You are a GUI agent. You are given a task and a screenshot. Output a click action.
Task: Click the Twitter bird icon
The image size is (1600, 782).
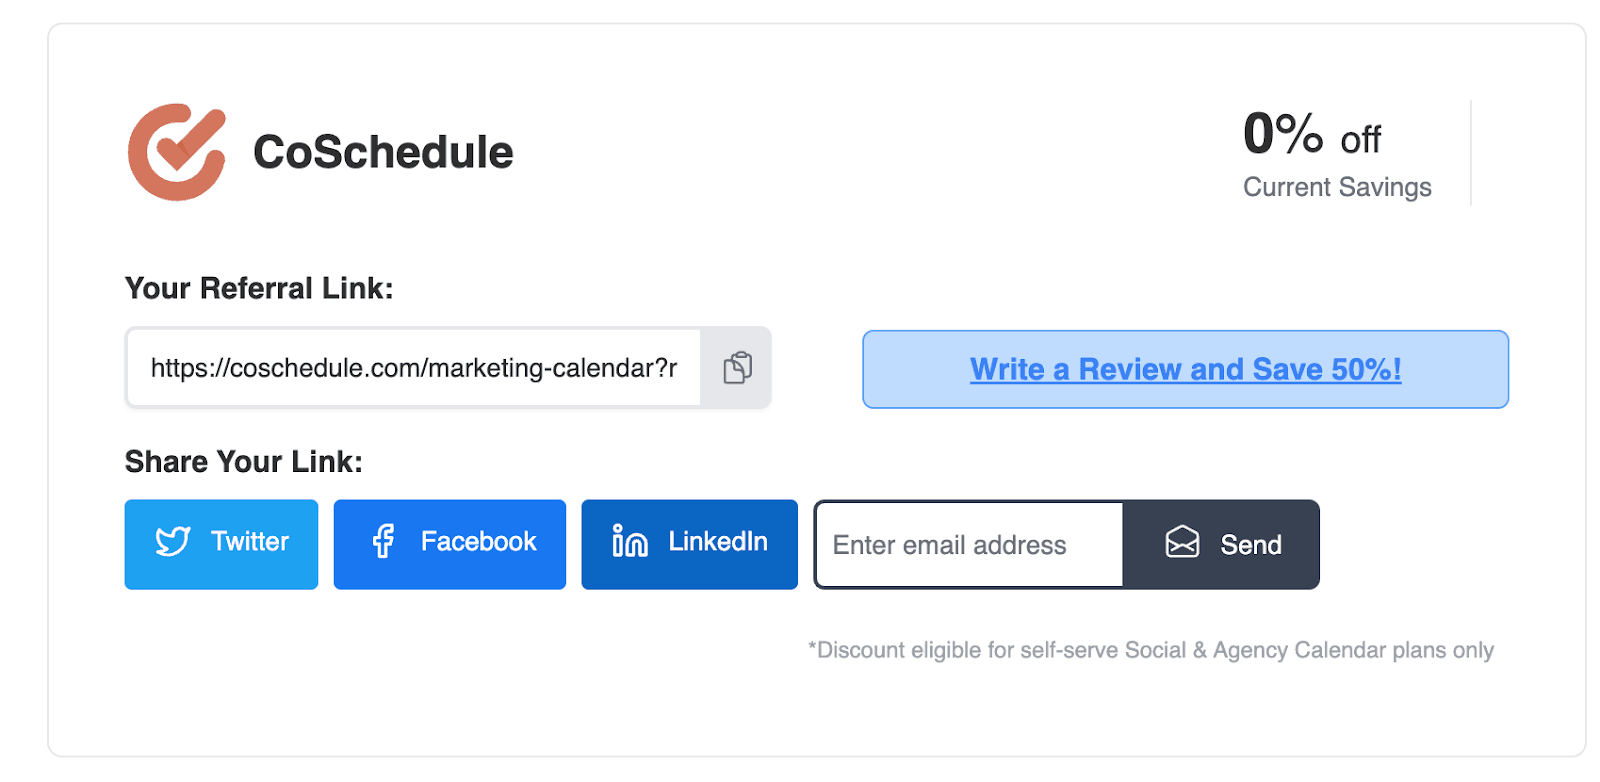[173, 542]
